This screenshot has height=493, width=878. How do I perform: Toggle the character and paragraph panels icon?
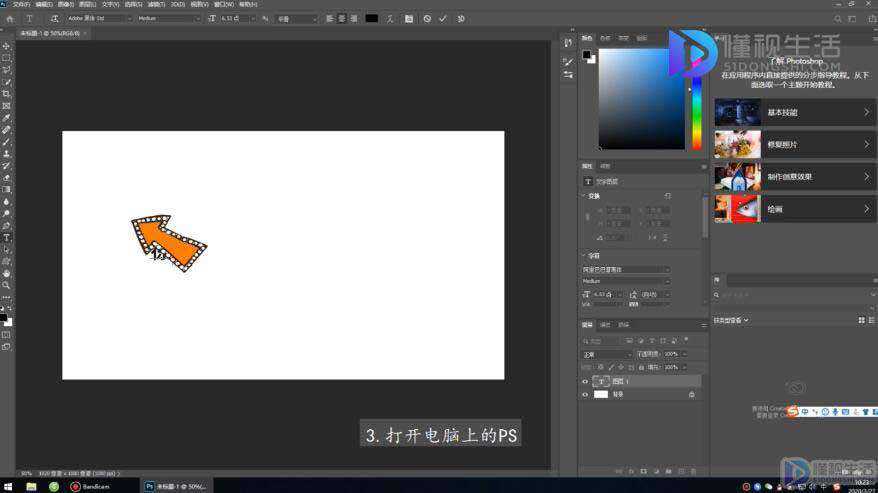coord(409,18)
